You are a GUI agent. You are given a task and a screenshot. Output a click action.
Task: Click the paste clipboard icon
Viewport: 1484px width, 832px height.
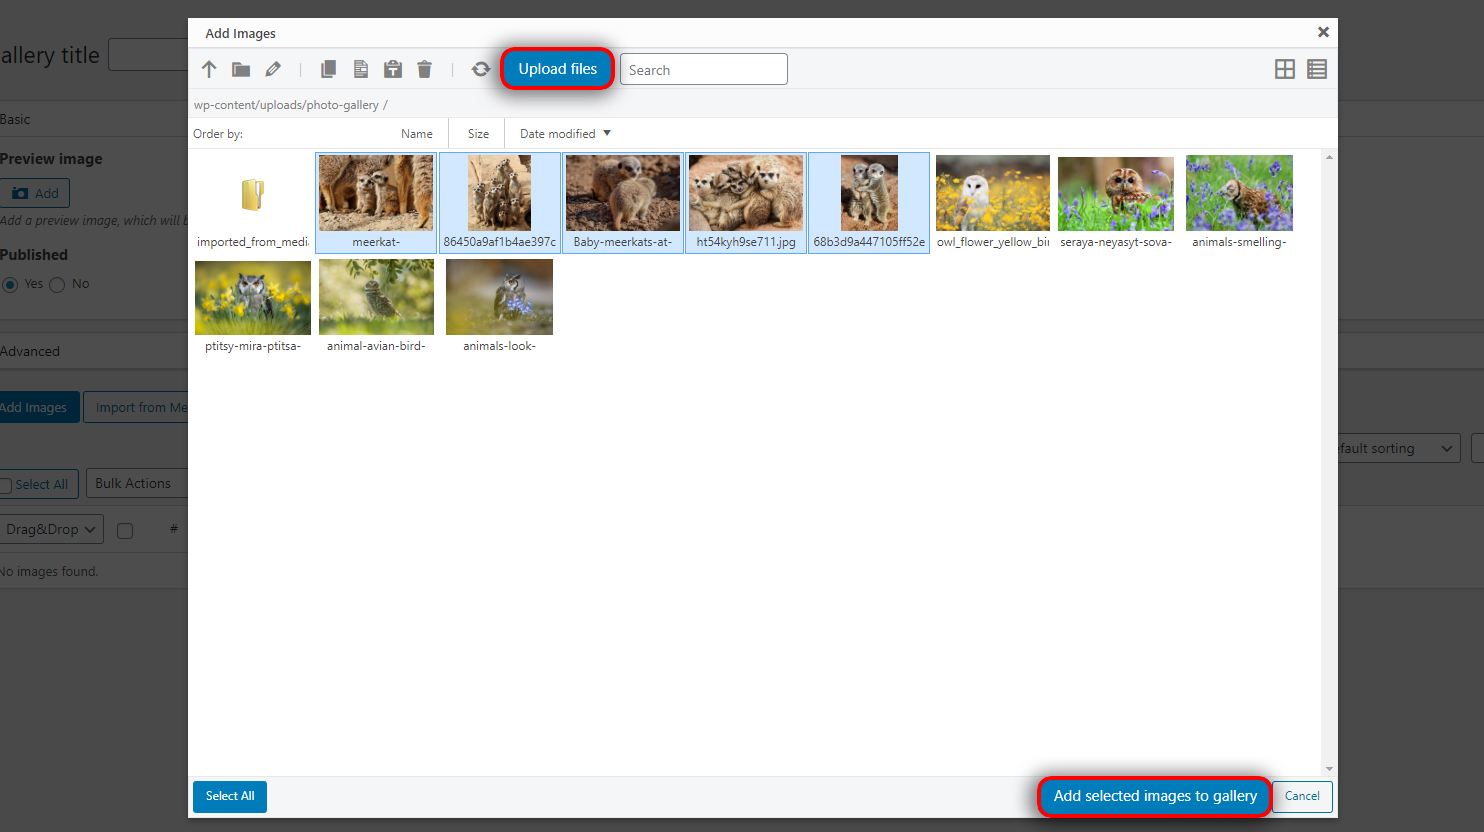[393, 69]
